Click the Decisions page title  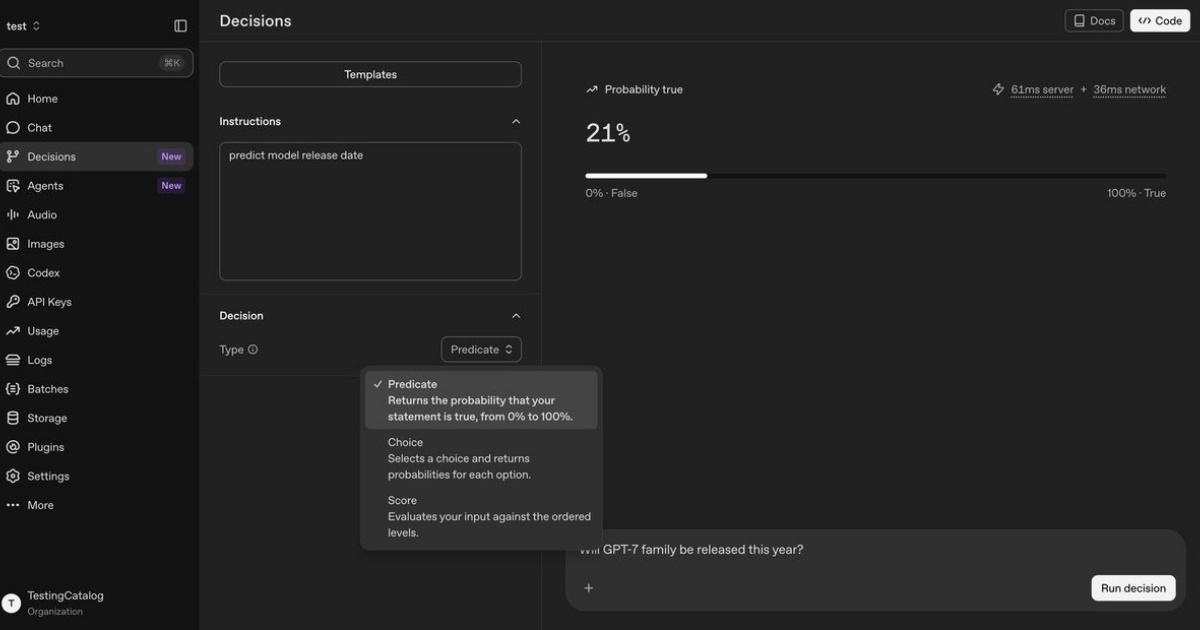[256, 21]
